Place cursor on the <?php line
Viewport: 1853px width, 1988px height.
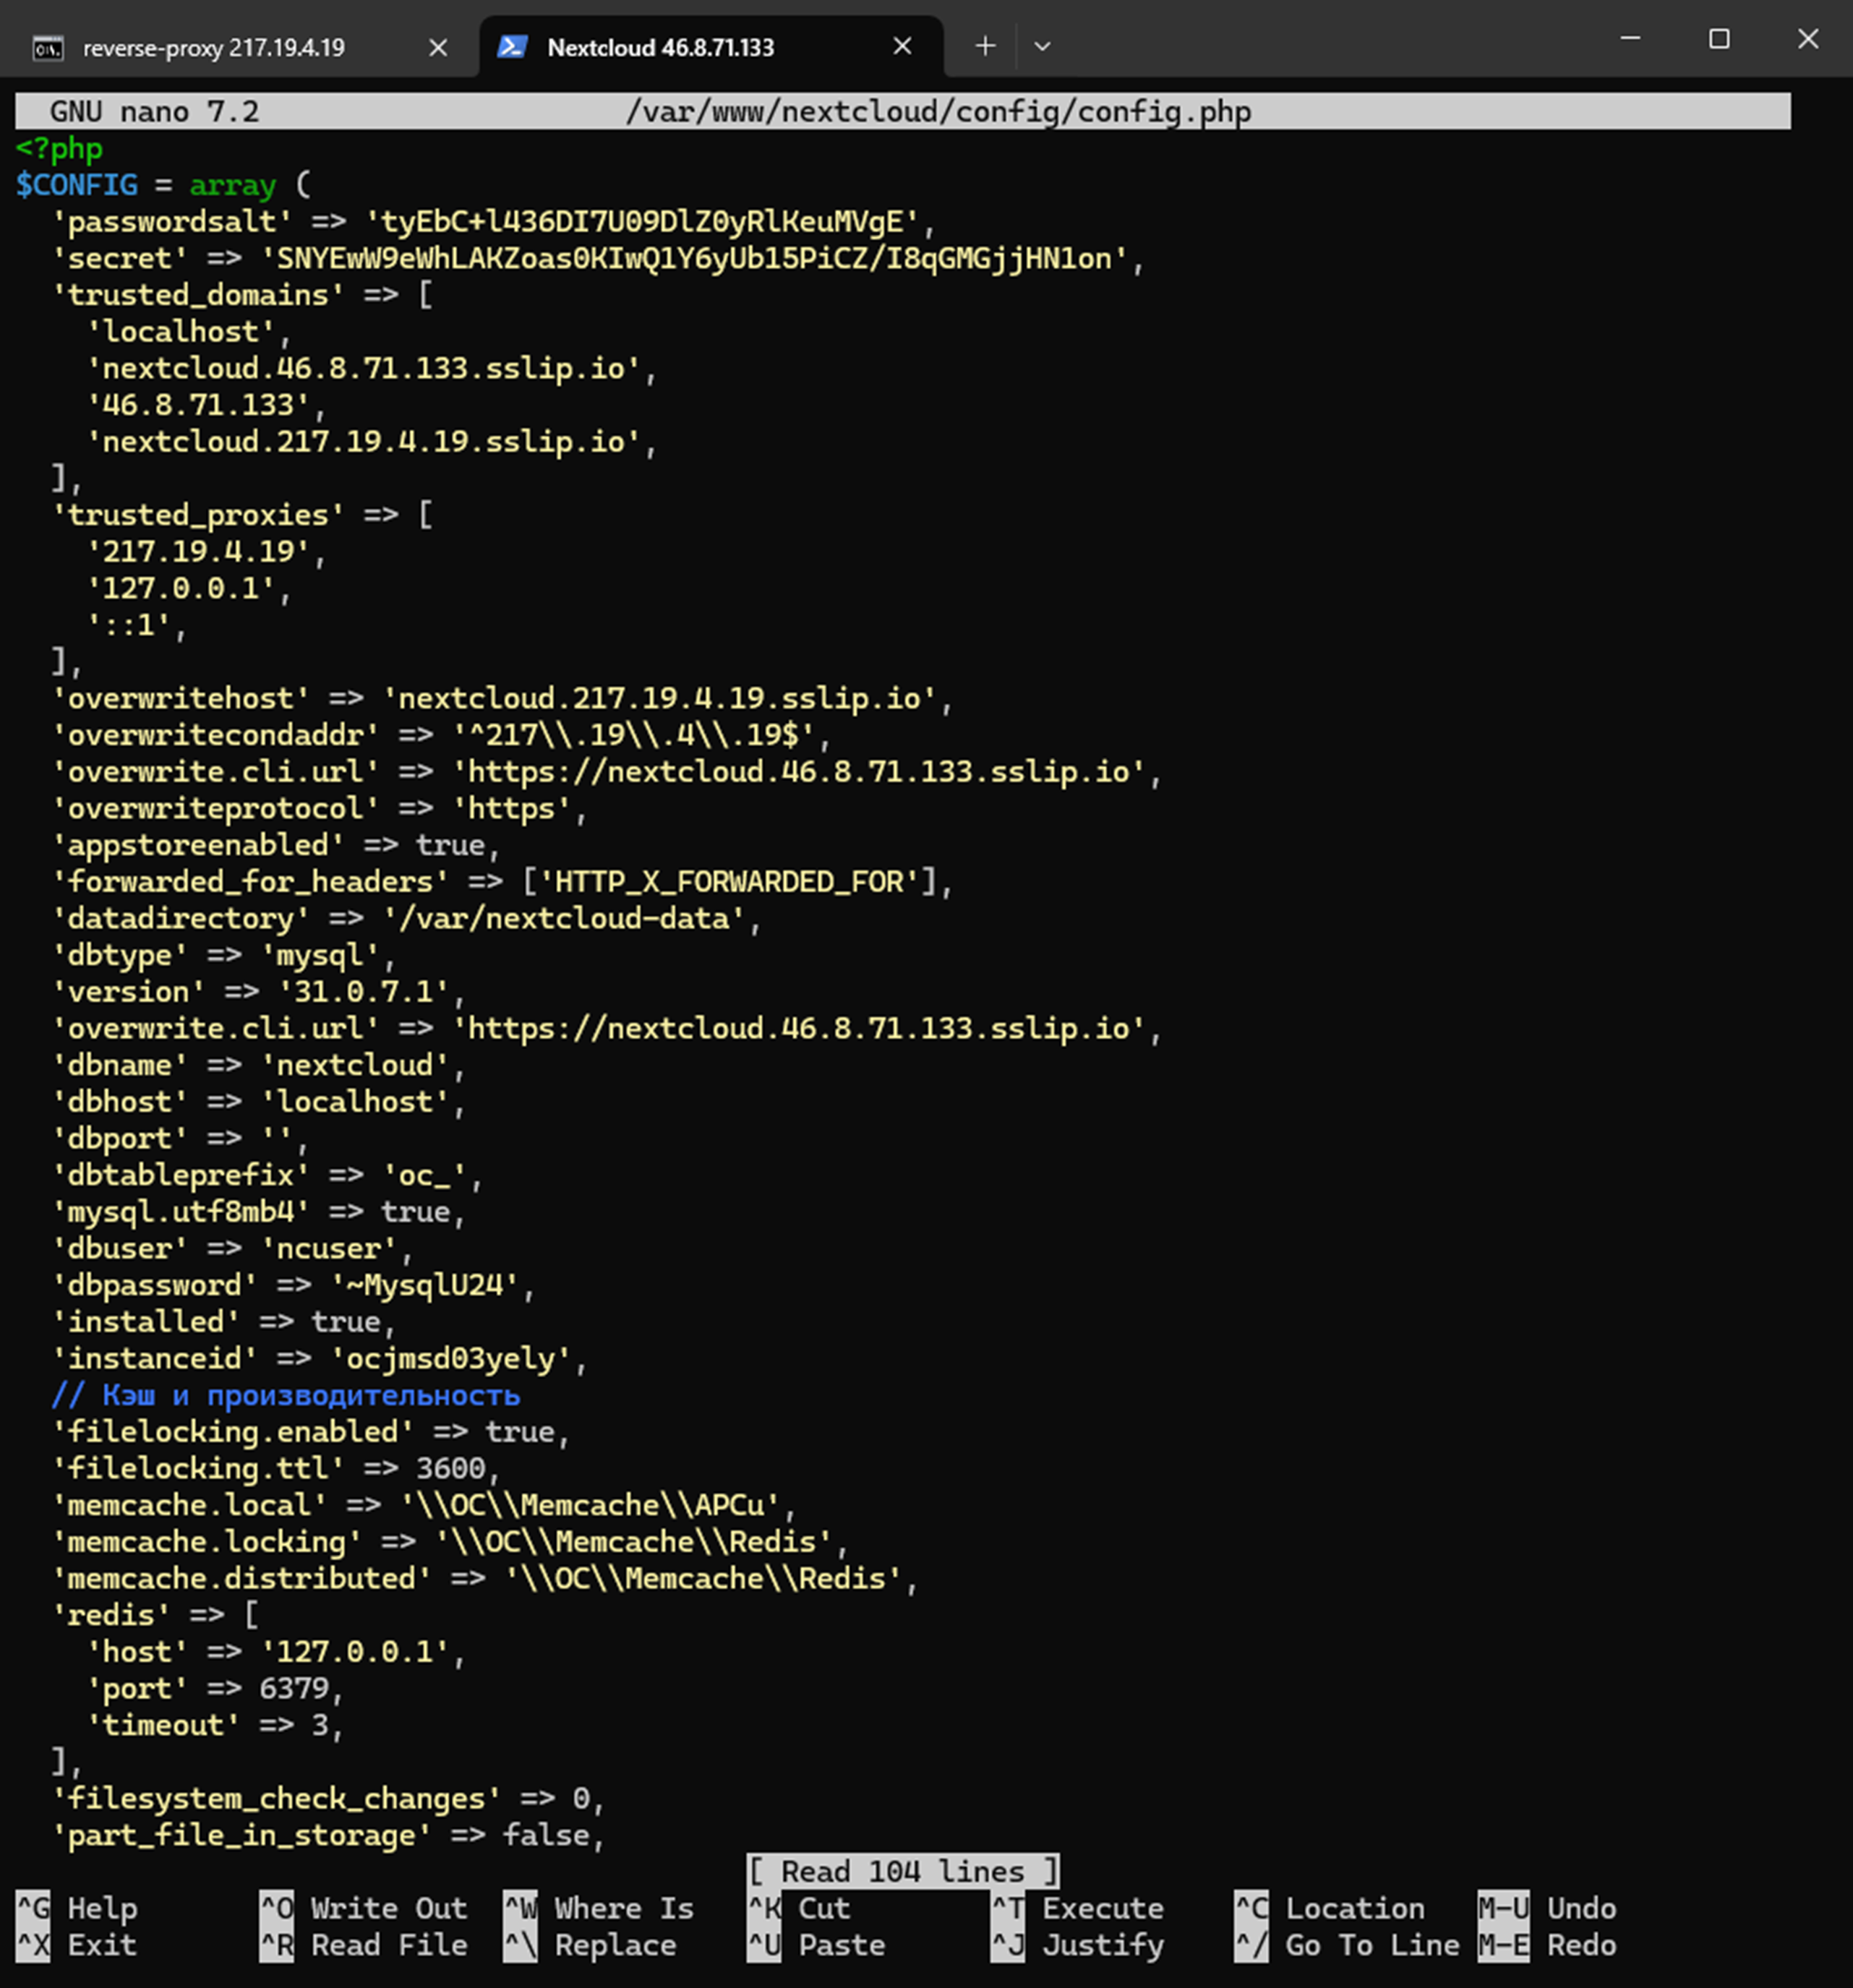(x=59, y=148)
